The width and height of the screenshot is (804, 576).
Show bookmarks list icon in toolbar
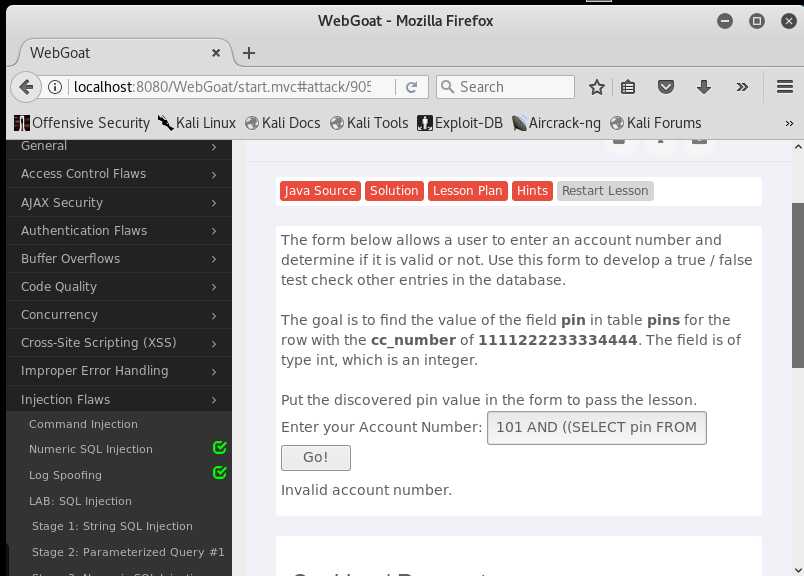628,87
